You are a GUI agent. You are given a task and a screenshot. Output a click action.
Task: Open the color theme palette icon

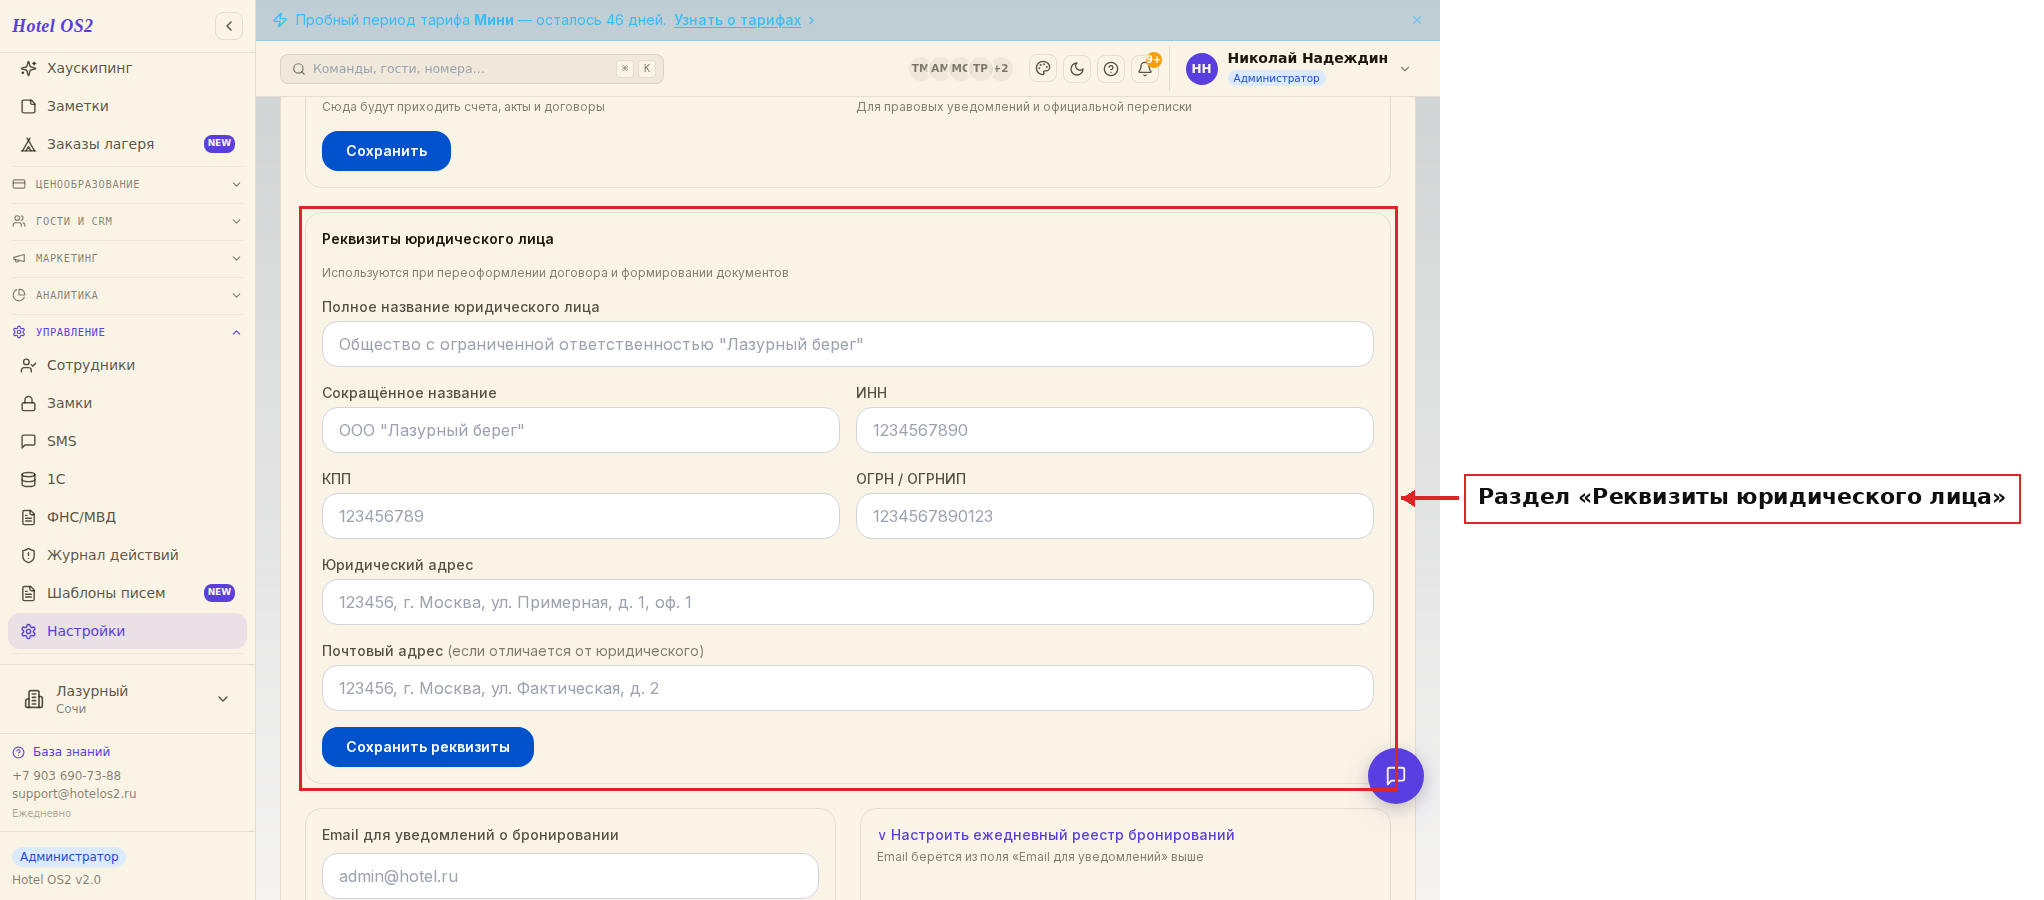click(1043, 68)
